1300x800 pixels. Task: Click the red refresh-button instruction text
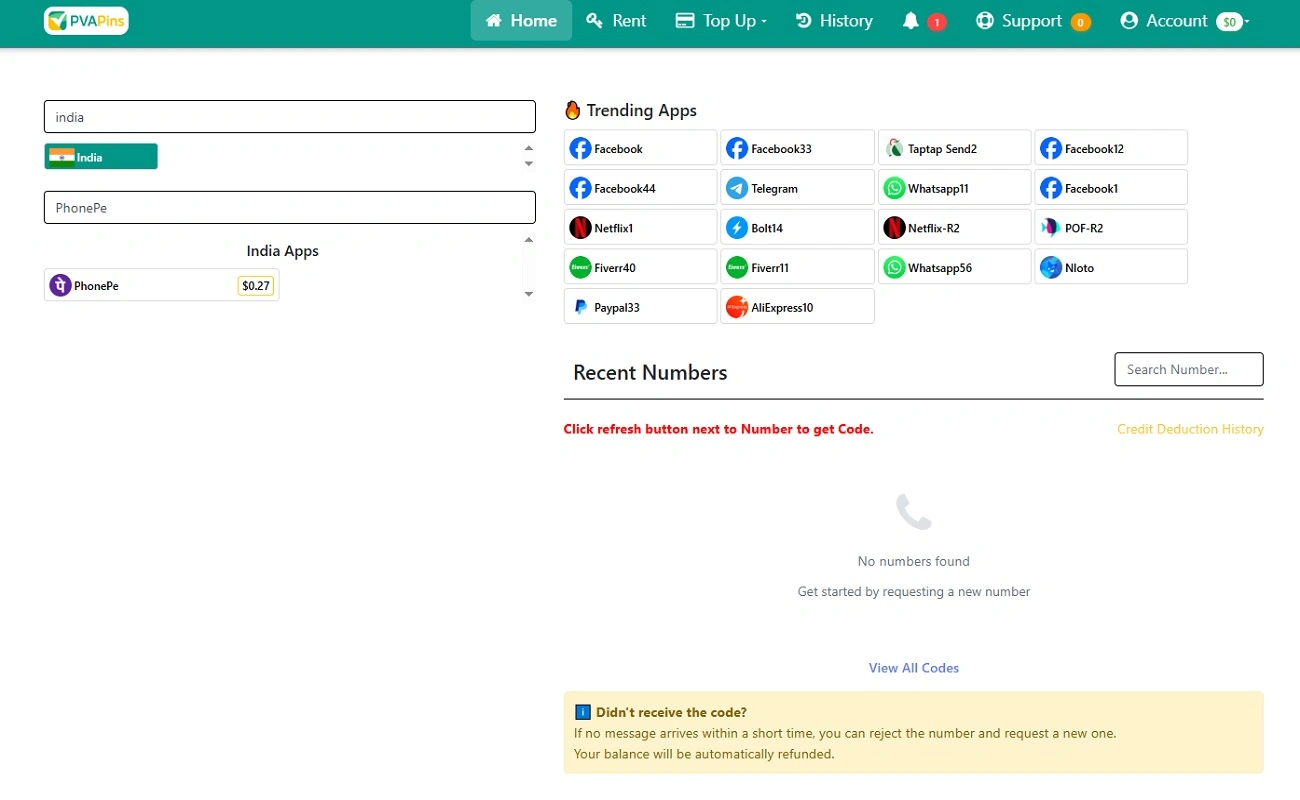point(718,429)
